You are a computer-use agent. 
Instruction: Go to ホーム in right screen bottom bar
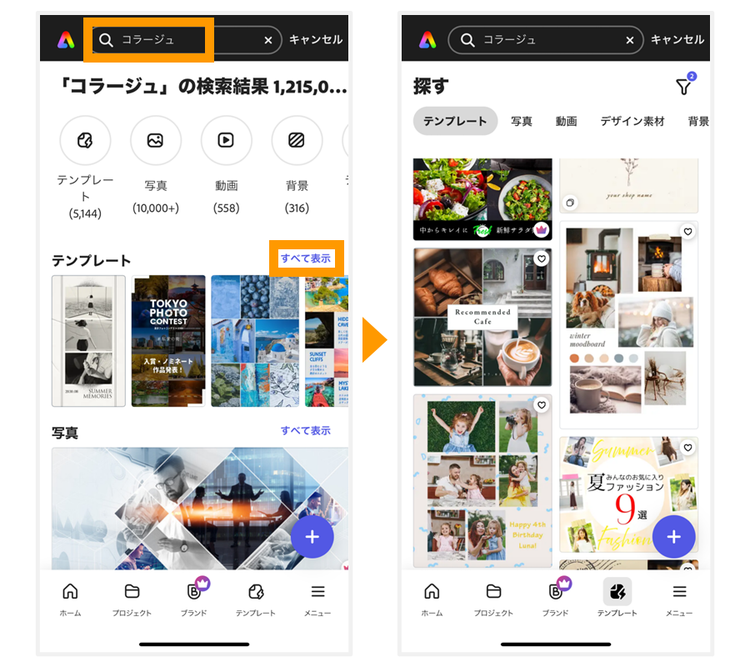432,599
